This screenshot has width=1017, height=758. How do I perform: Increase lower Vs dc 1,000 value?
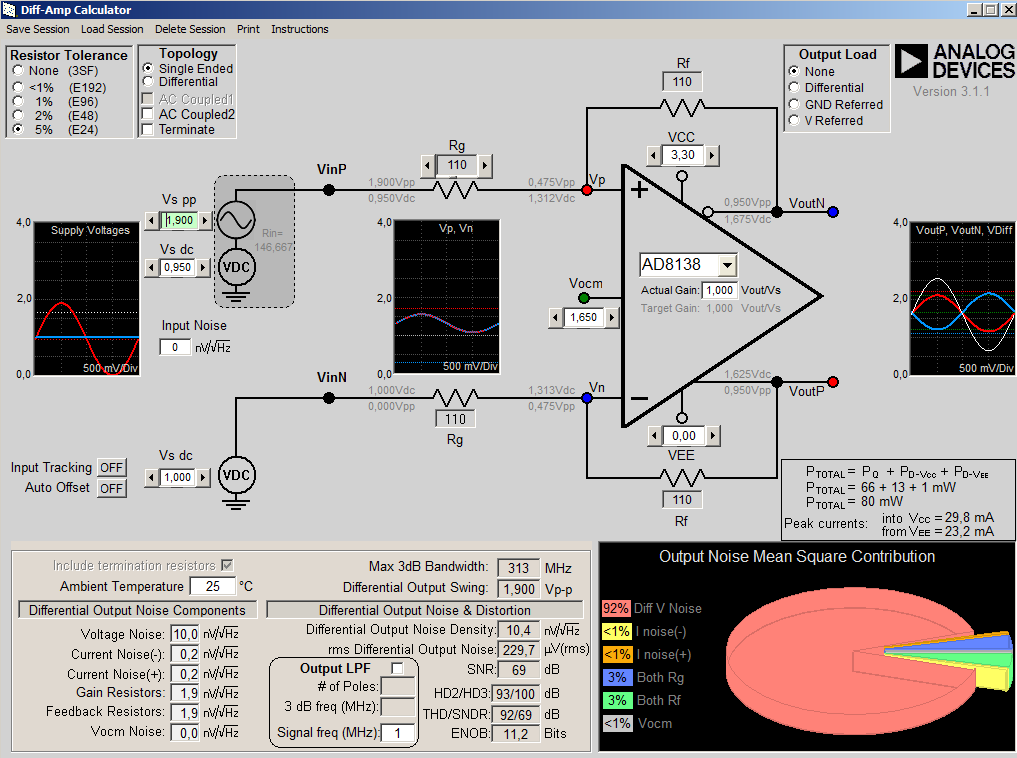pos(204,478)
